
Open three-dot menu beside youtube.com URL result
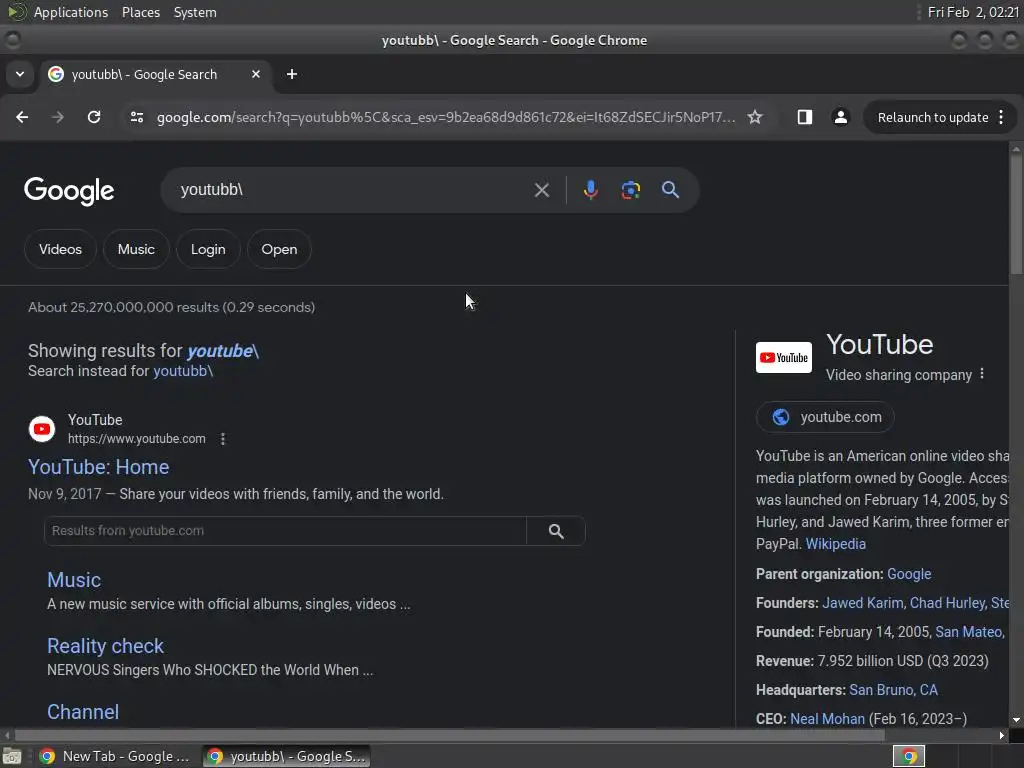(x=223, y=439)
